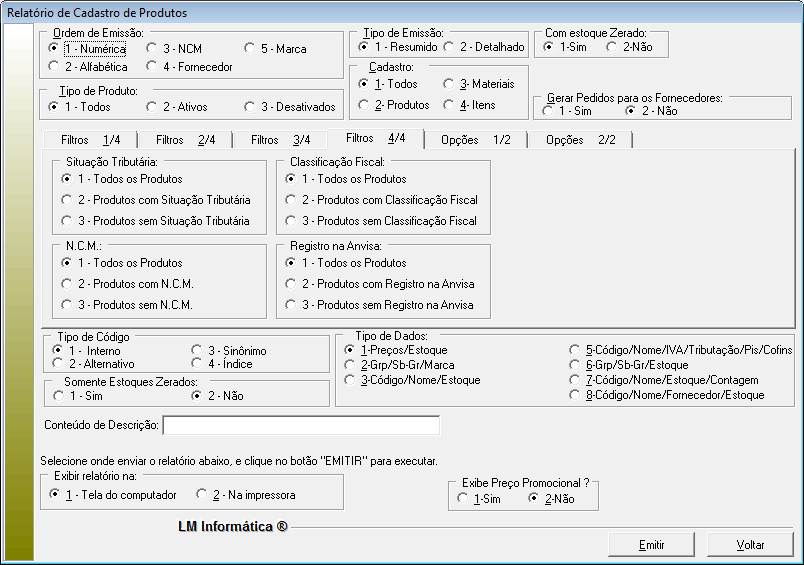Open the Opções 2/2 tab
Screen dimensions: 804x565
580,140
